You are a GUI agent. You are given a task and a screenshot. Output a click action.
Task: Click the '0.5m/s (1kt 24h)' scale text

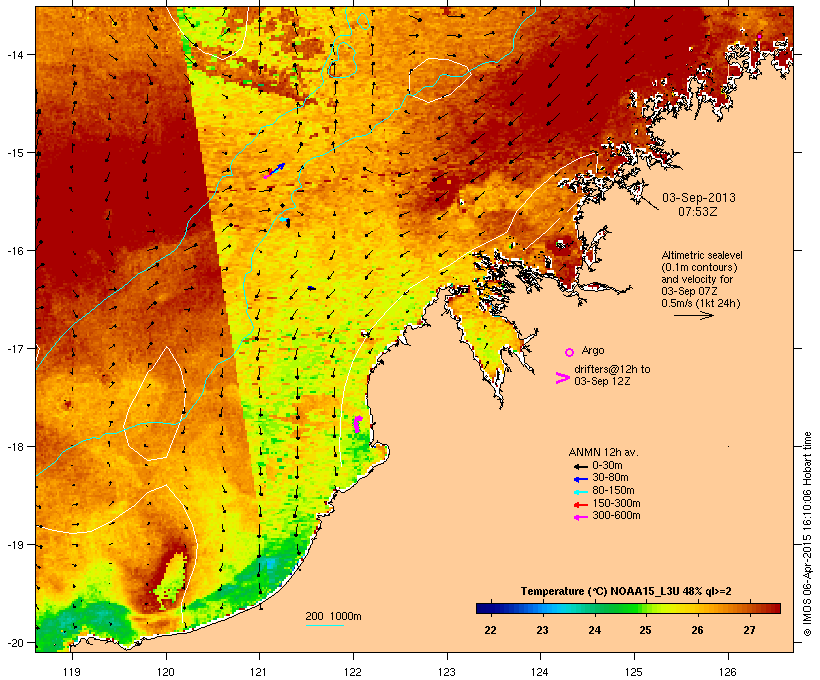click(701, 303)
